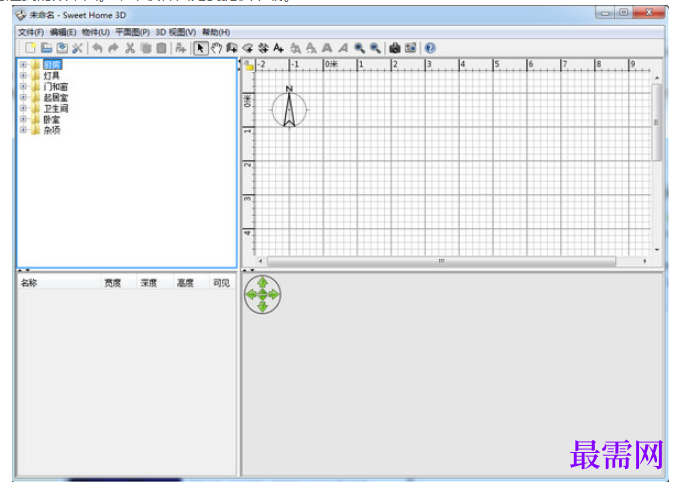Image resolution: width=682 pixels, height=486 pixels.
Task: Sort furniture by the 高度 column header
Action: point(191,283)
